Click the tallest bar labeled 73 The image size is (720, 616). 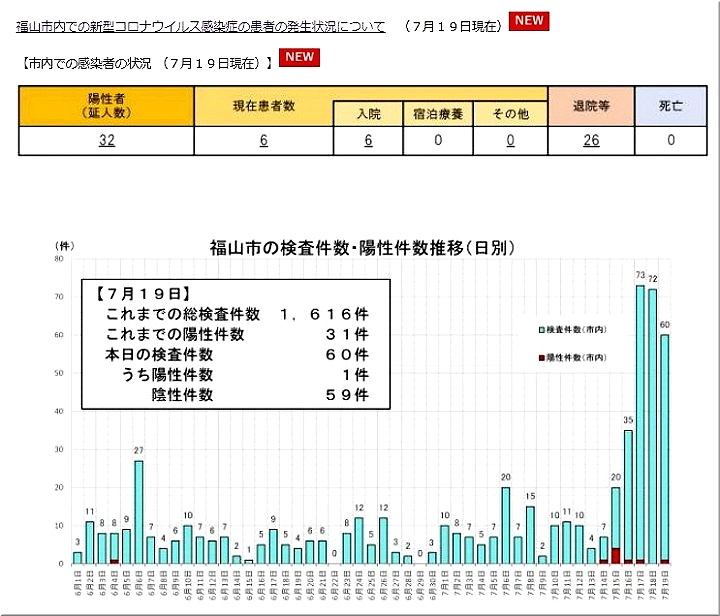[640, 425]
